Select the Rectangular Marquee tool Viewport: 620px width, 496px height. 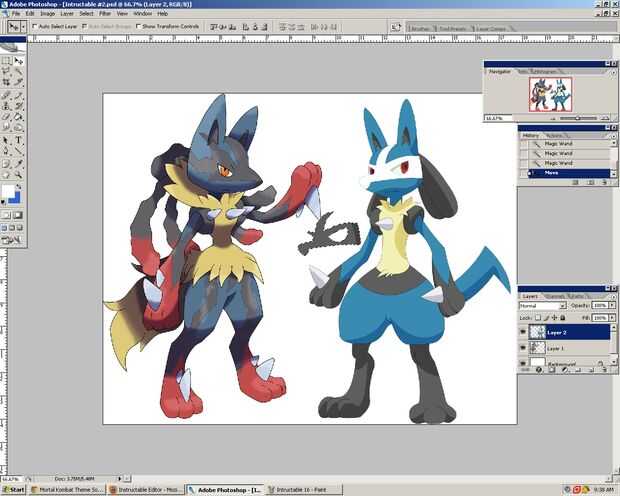pyautogui.click(x=6, y=62)
